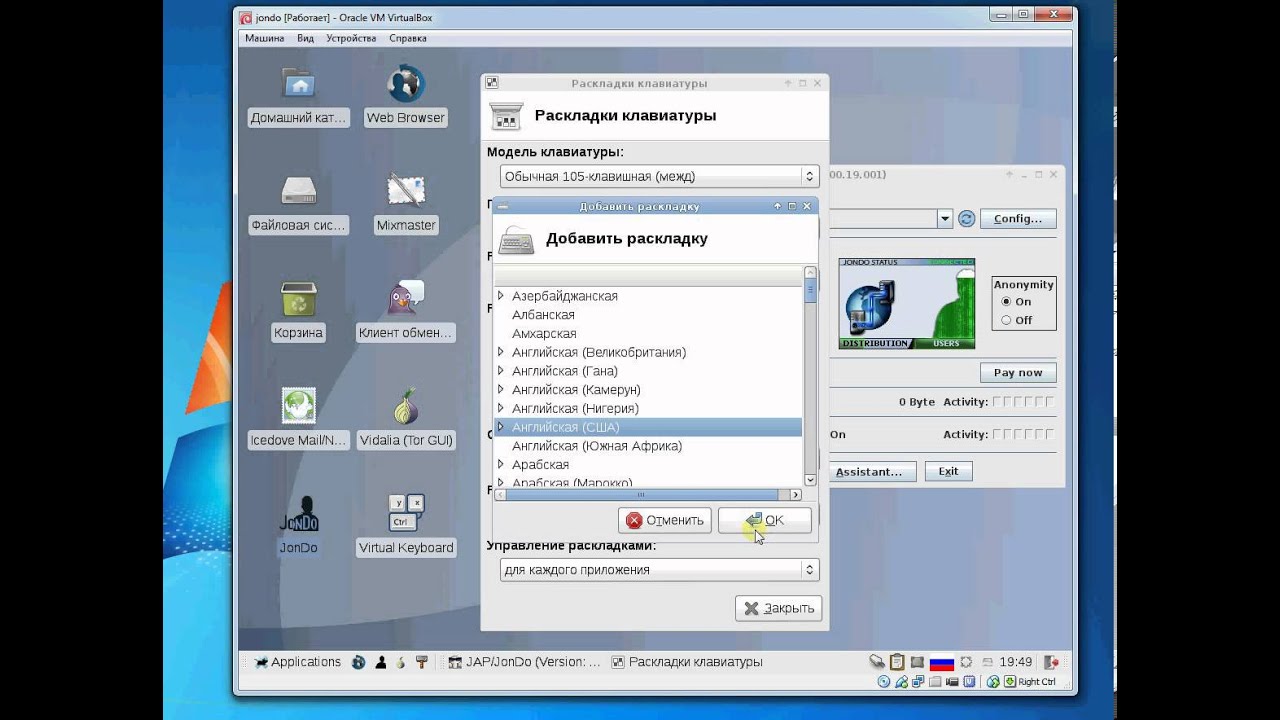Launch the Web Browser desktop icon
This screenshot has height=720, width=1280.
coord(405,96)
